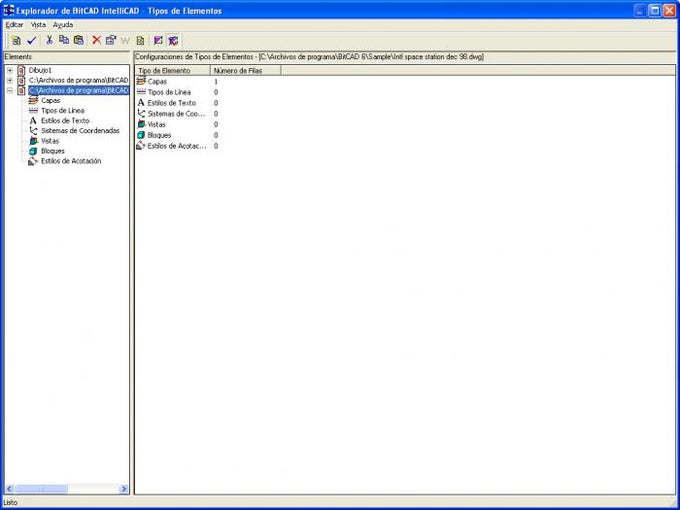
Task: Click left arrow of tree horizontal scrollbar
Action: pyautogui.click(x=9, y=489)
